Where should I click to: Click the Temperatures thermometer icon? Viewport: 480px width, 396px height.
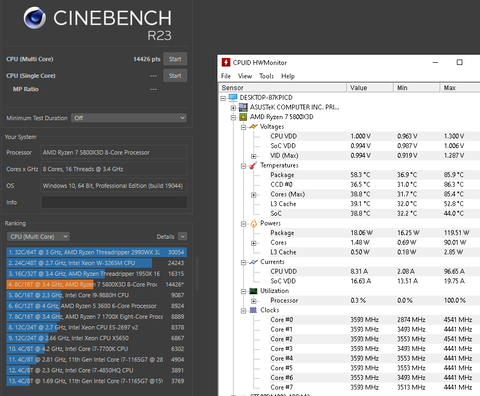click(253, 165)
